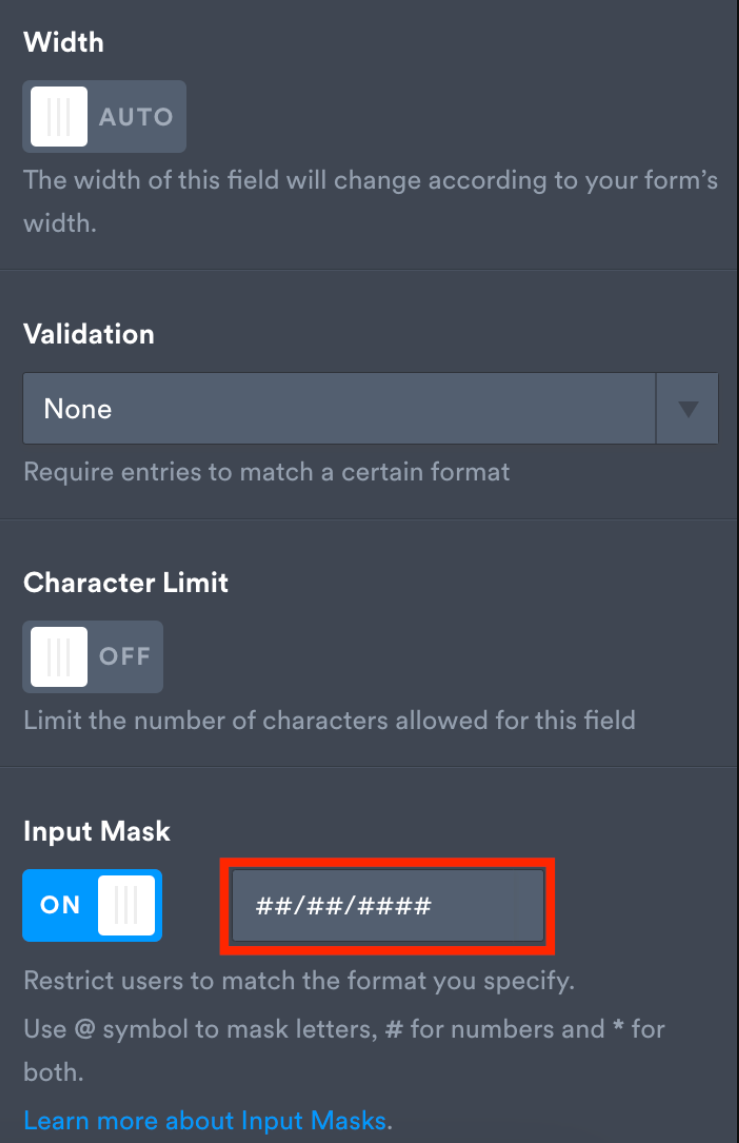Open the Validation dropdown showing None
The height and width of the screenshot is (1143, 739).
click(338, 408)
